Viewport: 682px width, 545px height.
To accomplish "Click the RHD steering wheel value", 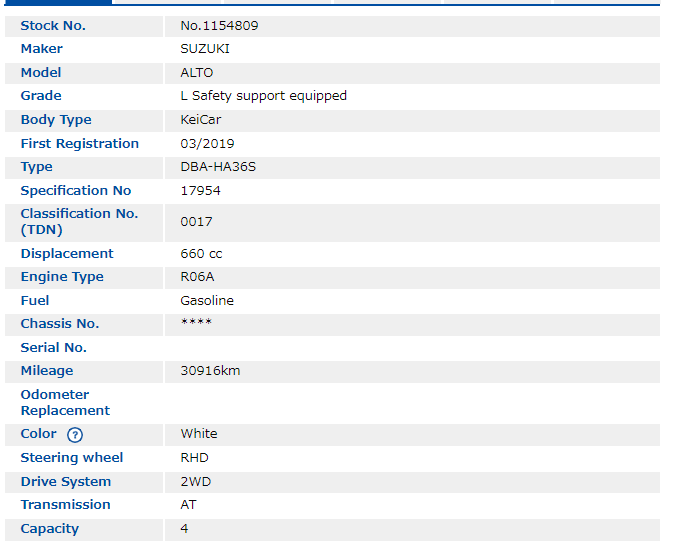I will click(x=195, y=458).
